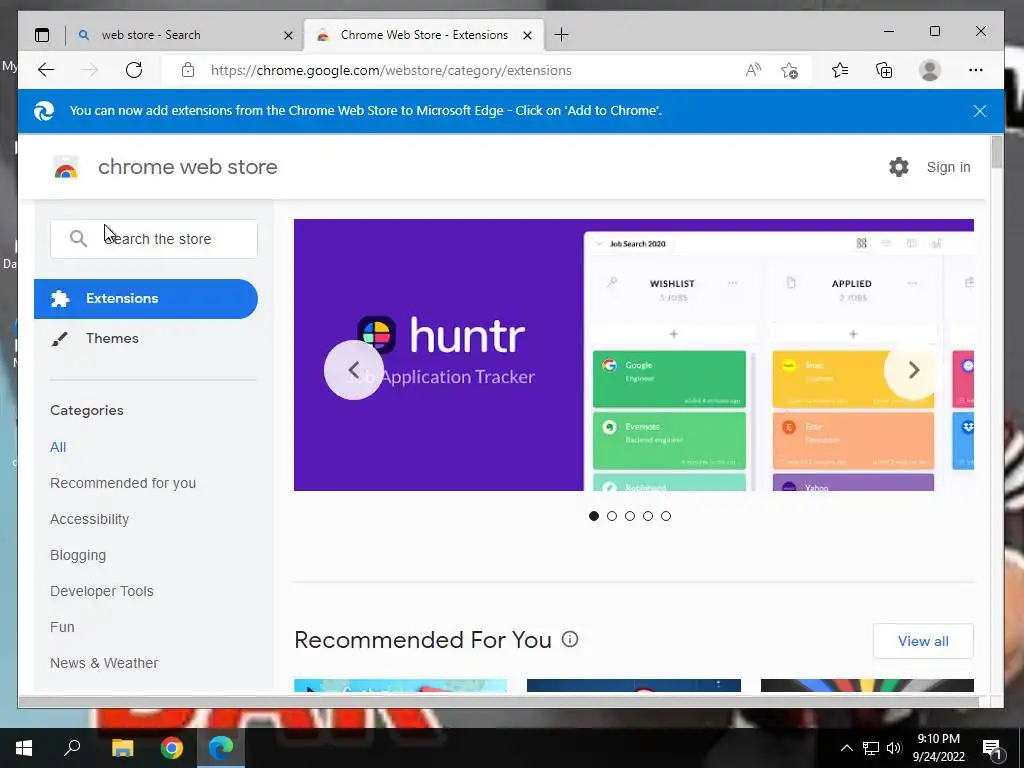1024x768 pixels.
Task: Launch Google Chrome from taskbar
Action: [172, 748]
